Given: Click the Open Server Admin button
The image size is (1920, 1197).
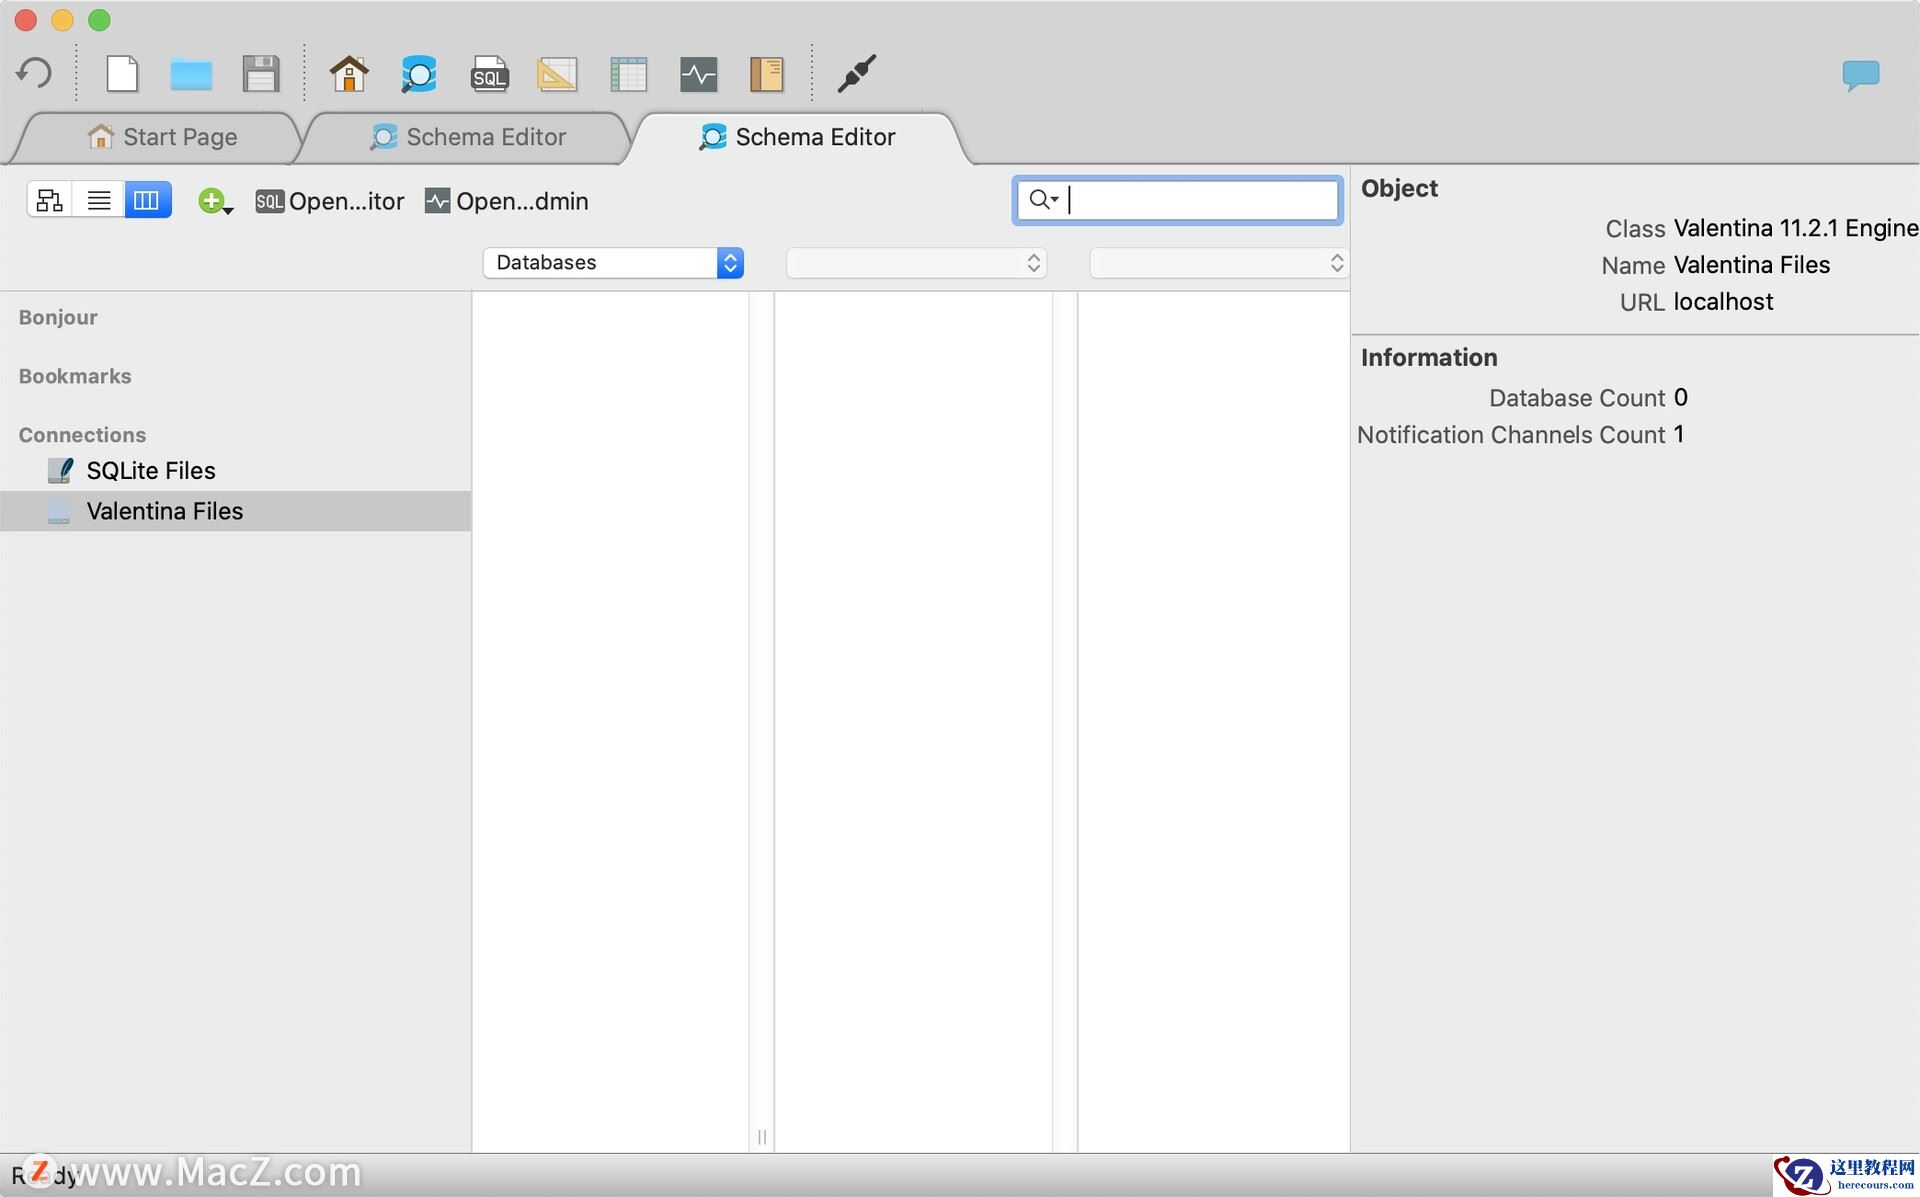Looking at the screenshot, I should coord(507,201).
